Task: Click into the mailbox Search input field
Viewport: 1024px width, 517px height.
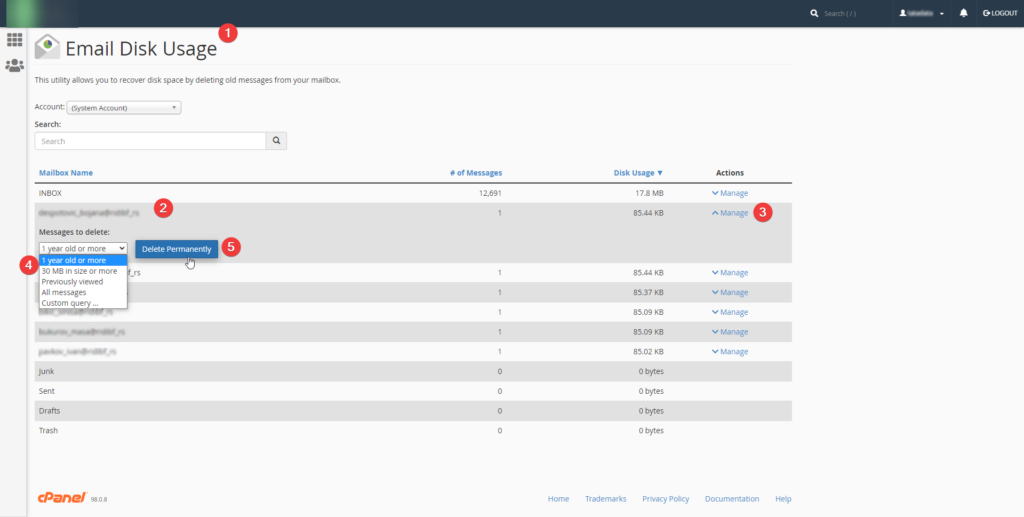Action: click(150, 141)
